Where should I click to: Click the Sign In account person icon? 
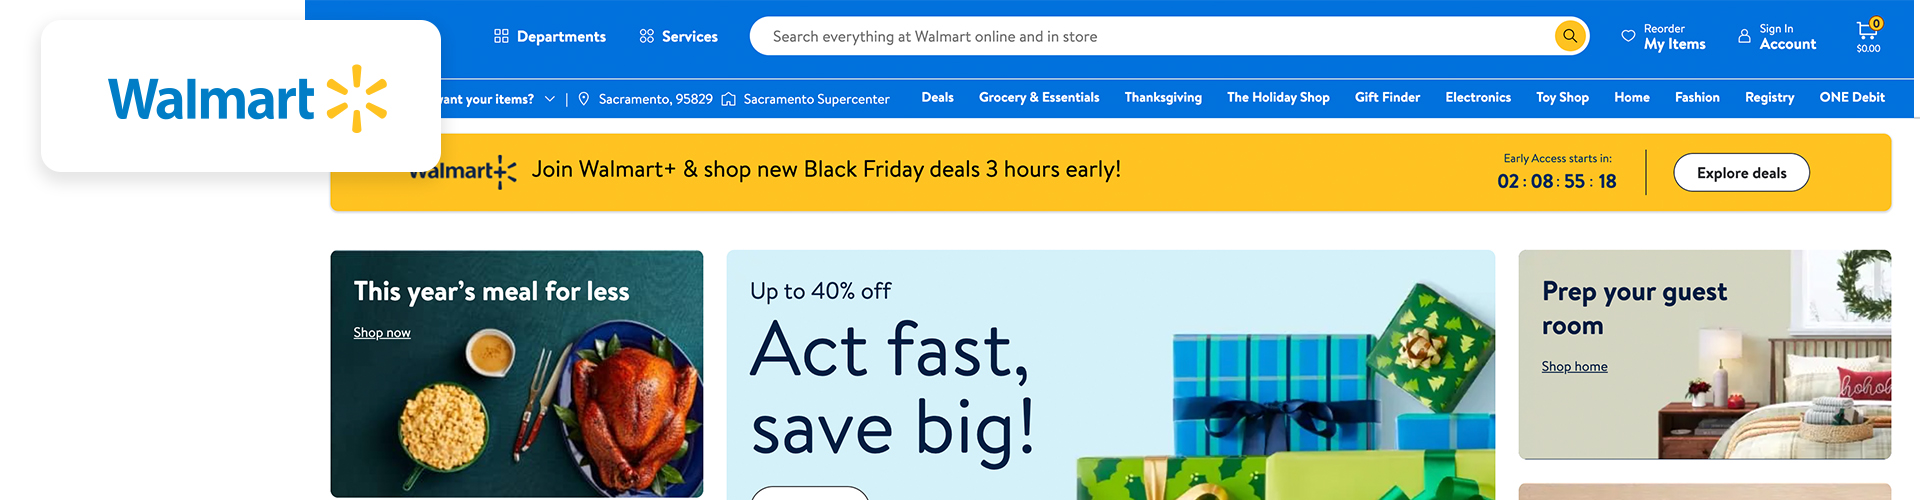click(1744, 36)
